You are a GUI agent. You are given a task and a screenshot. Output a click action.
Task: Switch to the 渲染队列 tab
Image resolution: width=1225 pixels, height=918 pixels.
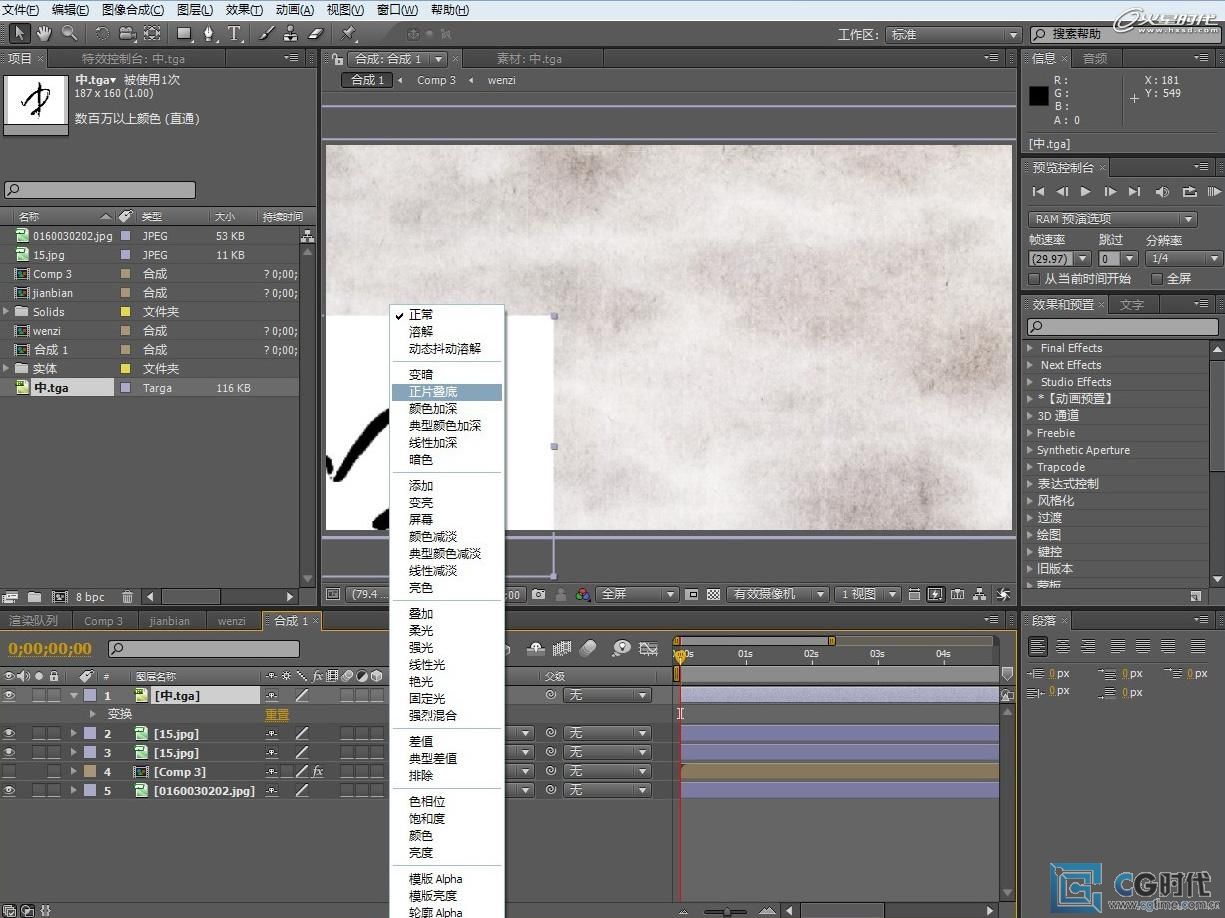click(x=34, y=621)
